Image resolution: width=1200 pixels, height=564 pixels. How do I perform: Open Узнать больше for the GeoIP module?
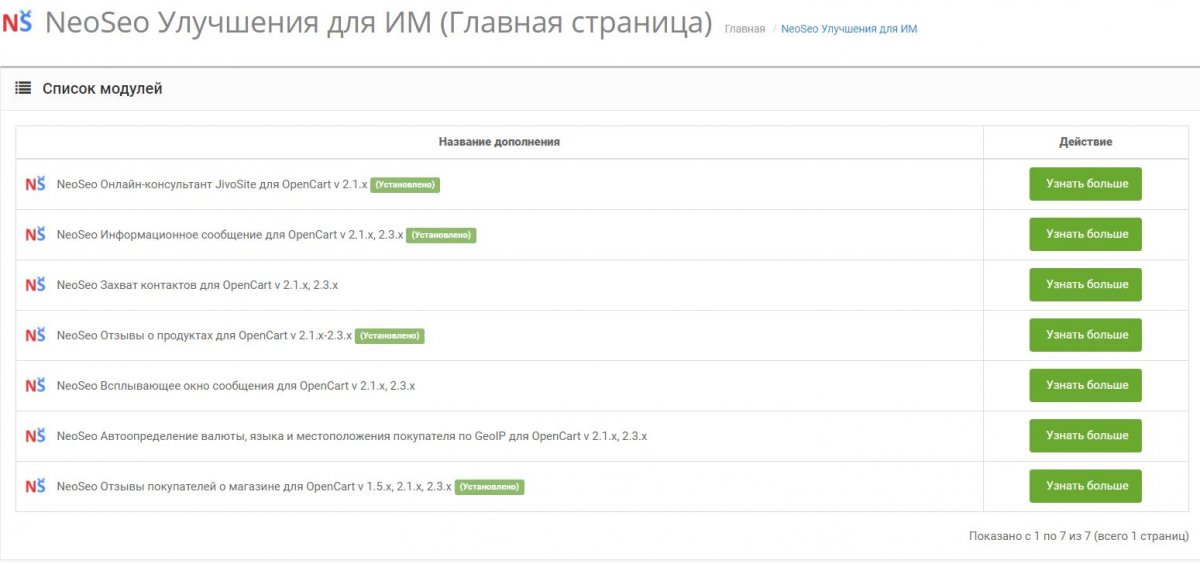1086,435
